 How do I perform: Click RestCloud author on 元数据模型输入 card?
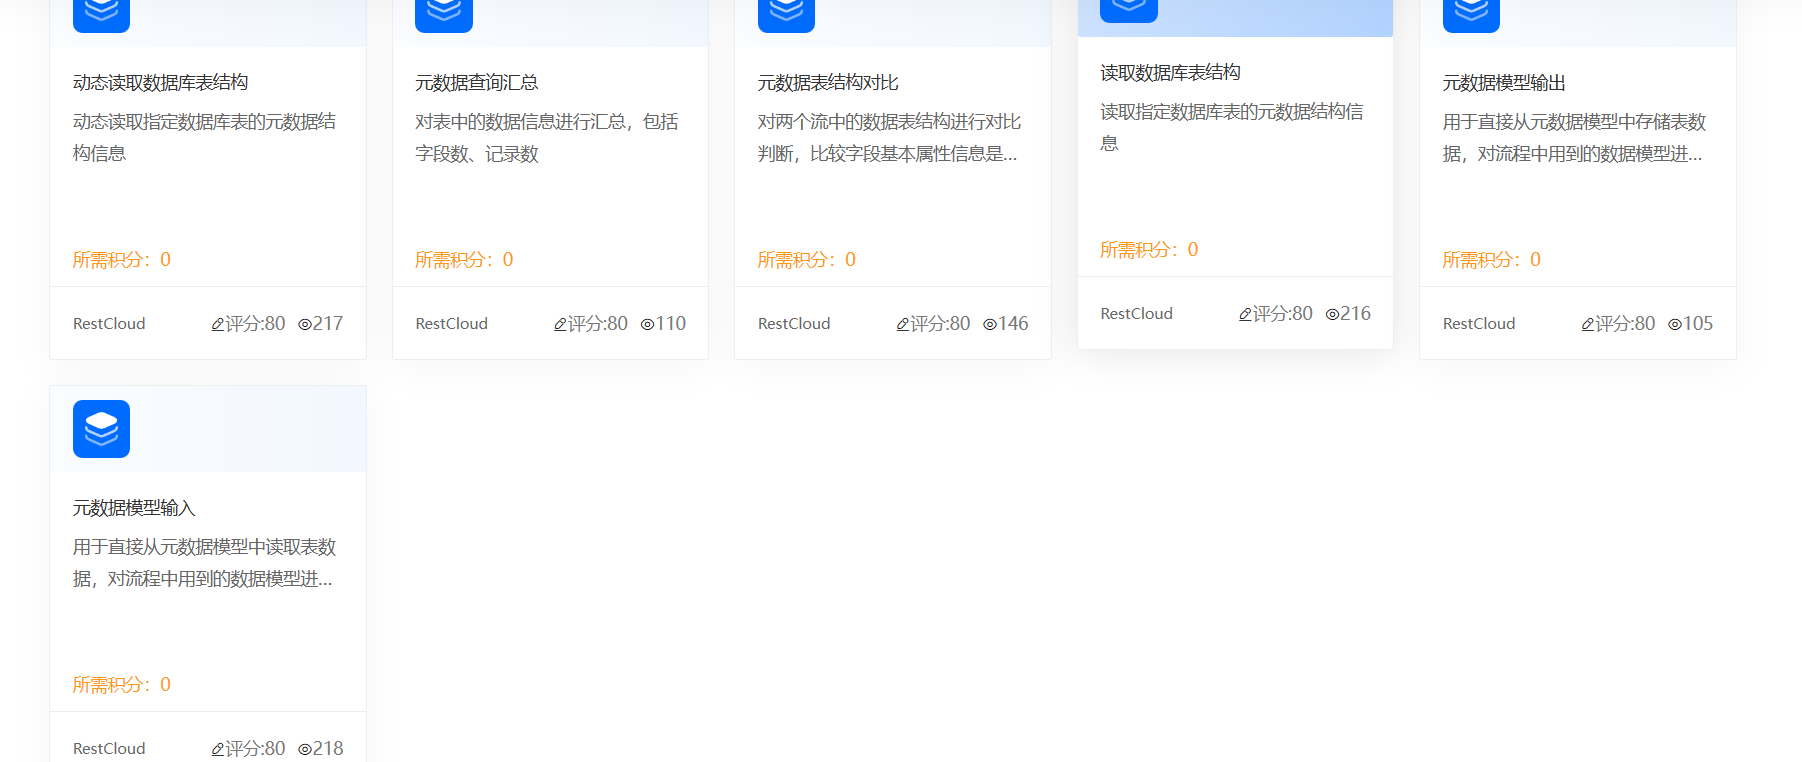click(x=109, y=749)
